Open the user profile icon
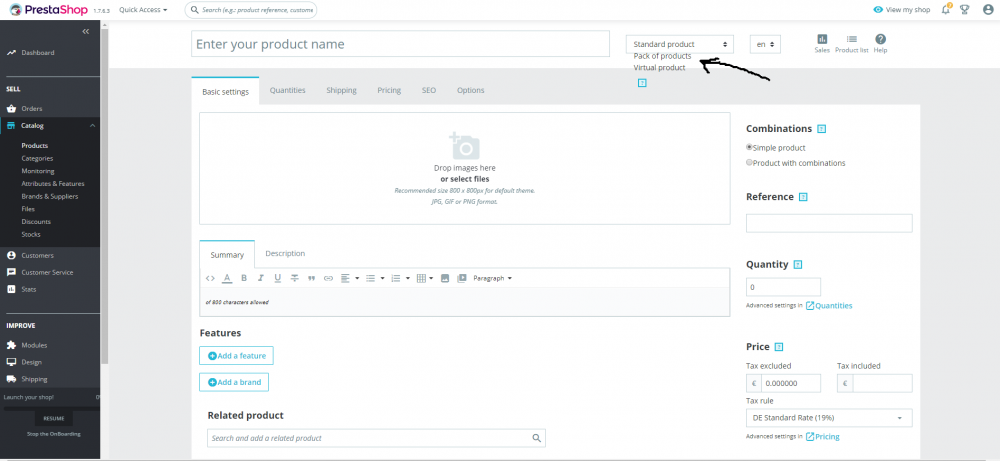Screen dimensions: 1000x461 [988, 10]
